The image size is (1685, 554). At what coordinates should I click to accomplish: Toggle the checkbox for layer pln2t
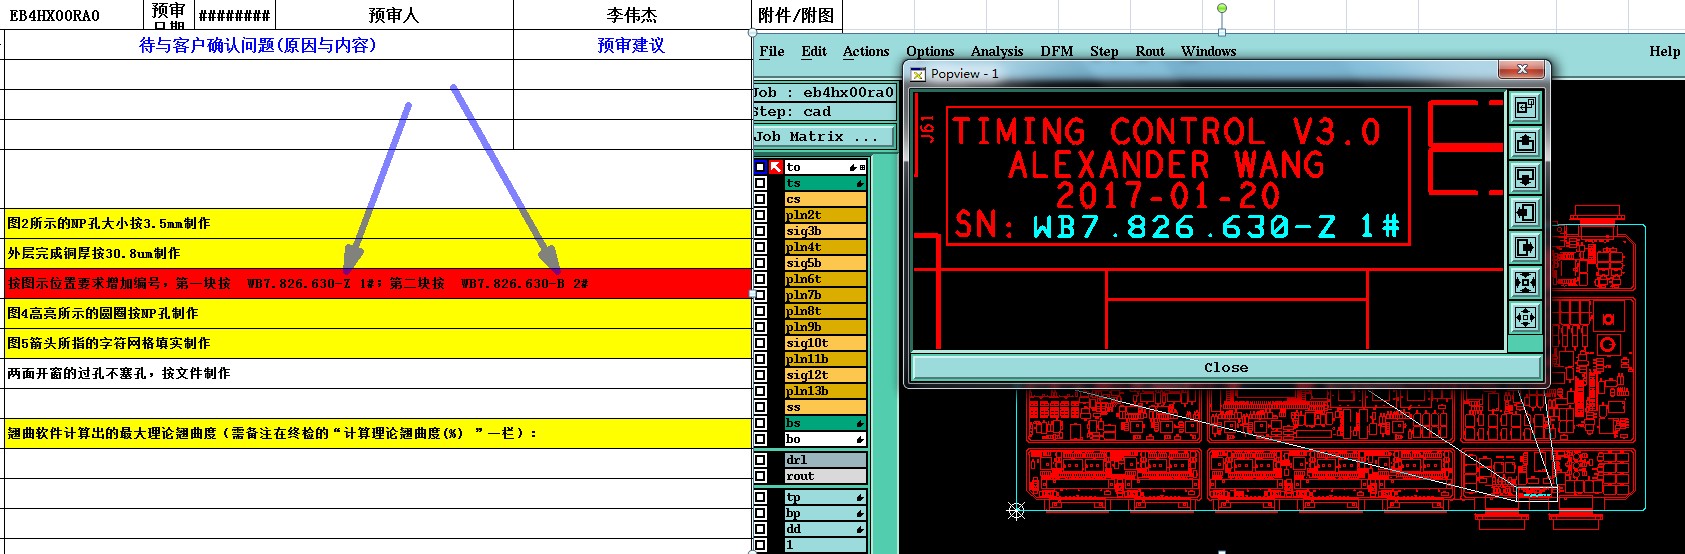[760, 215]
